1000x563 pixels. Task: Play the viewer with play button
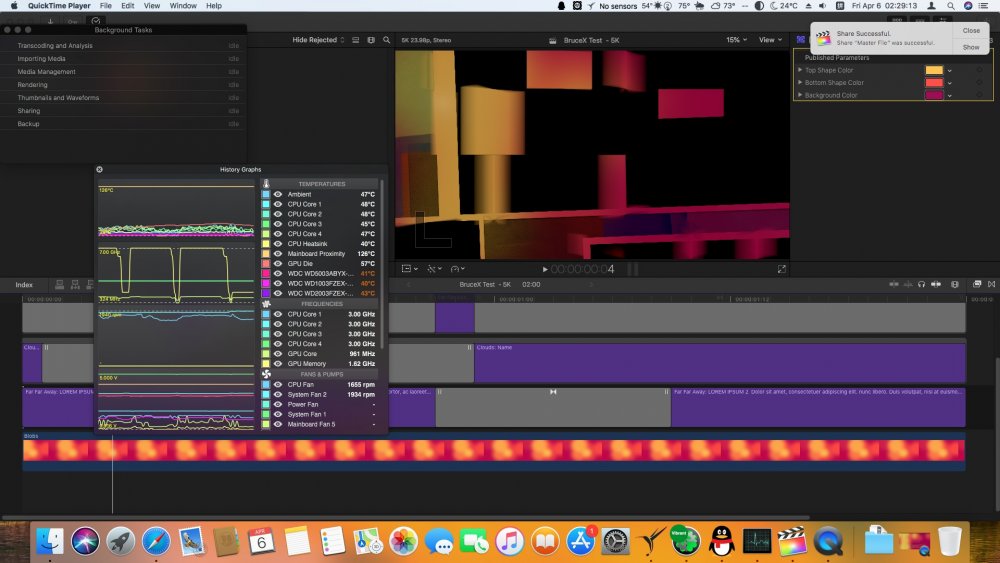(545, 269)
